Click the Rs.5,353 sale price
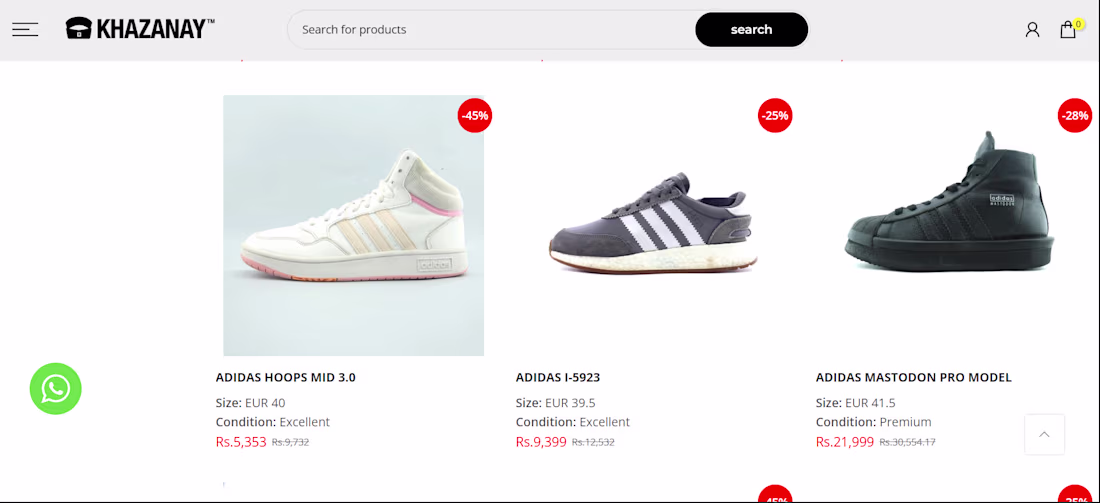Screen dimensions: 1100x503 pyautogui.click(x=241, y=442)
